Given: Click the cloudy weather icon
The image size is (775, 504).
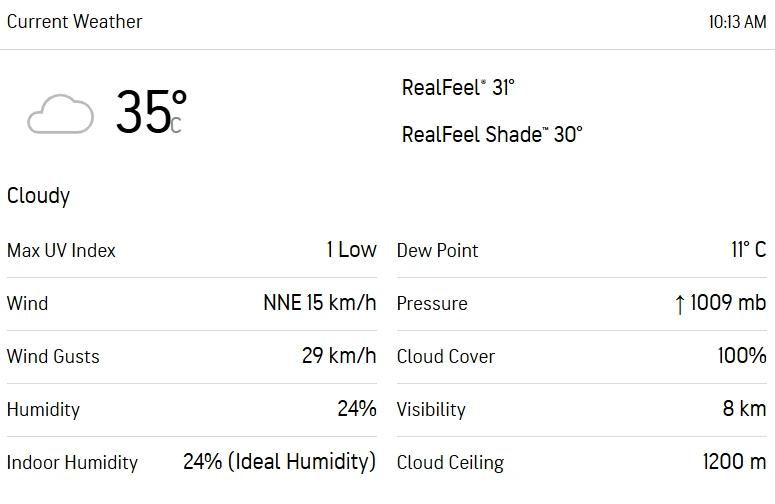Looking at the screenshot, I should point(60,114).
